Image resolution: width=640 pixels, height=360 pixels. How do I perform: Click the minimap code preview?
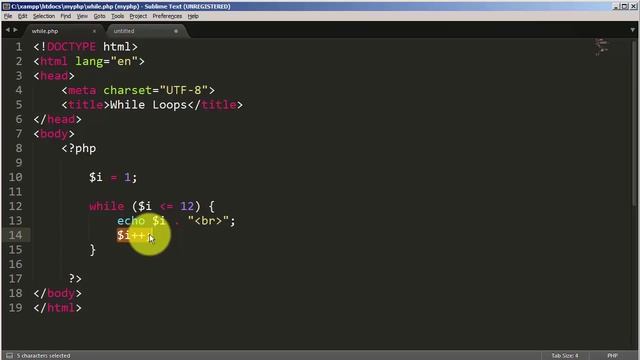[x=601, y=47]
